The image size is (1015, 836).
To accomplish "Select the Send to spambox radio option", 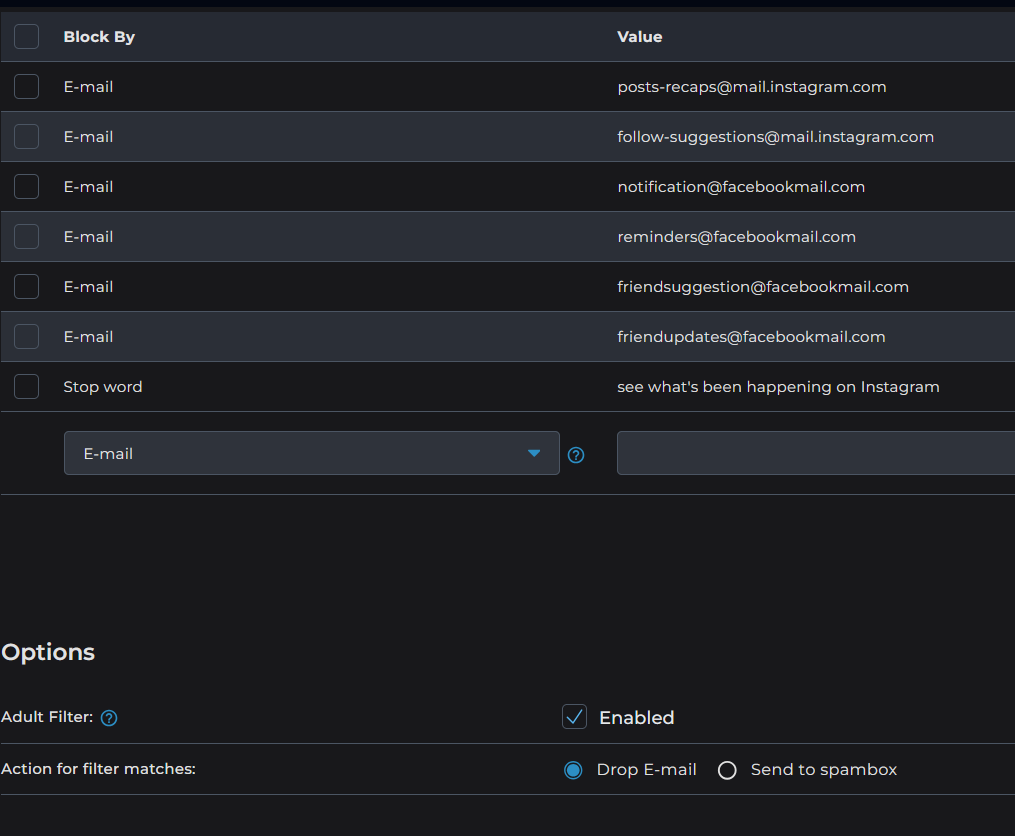I will coord(727,770).
